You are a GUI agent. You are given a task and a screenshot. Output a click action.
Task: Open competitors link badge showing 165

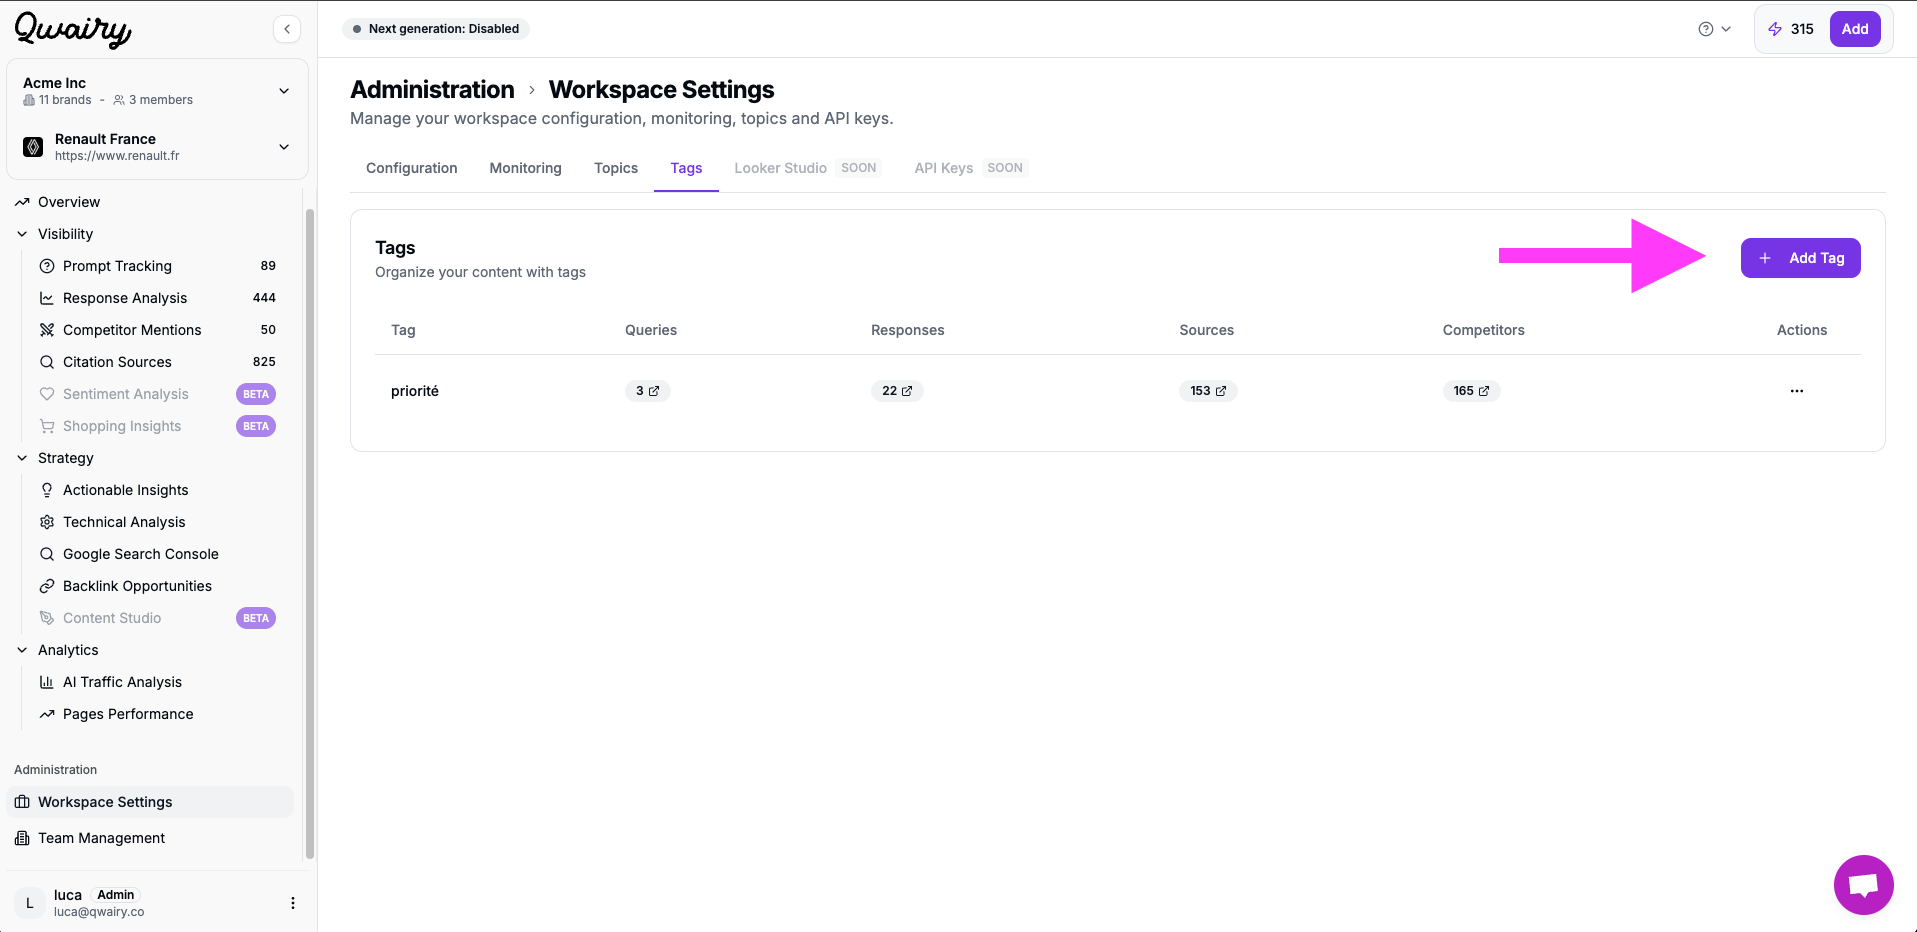coord(1471,391)
